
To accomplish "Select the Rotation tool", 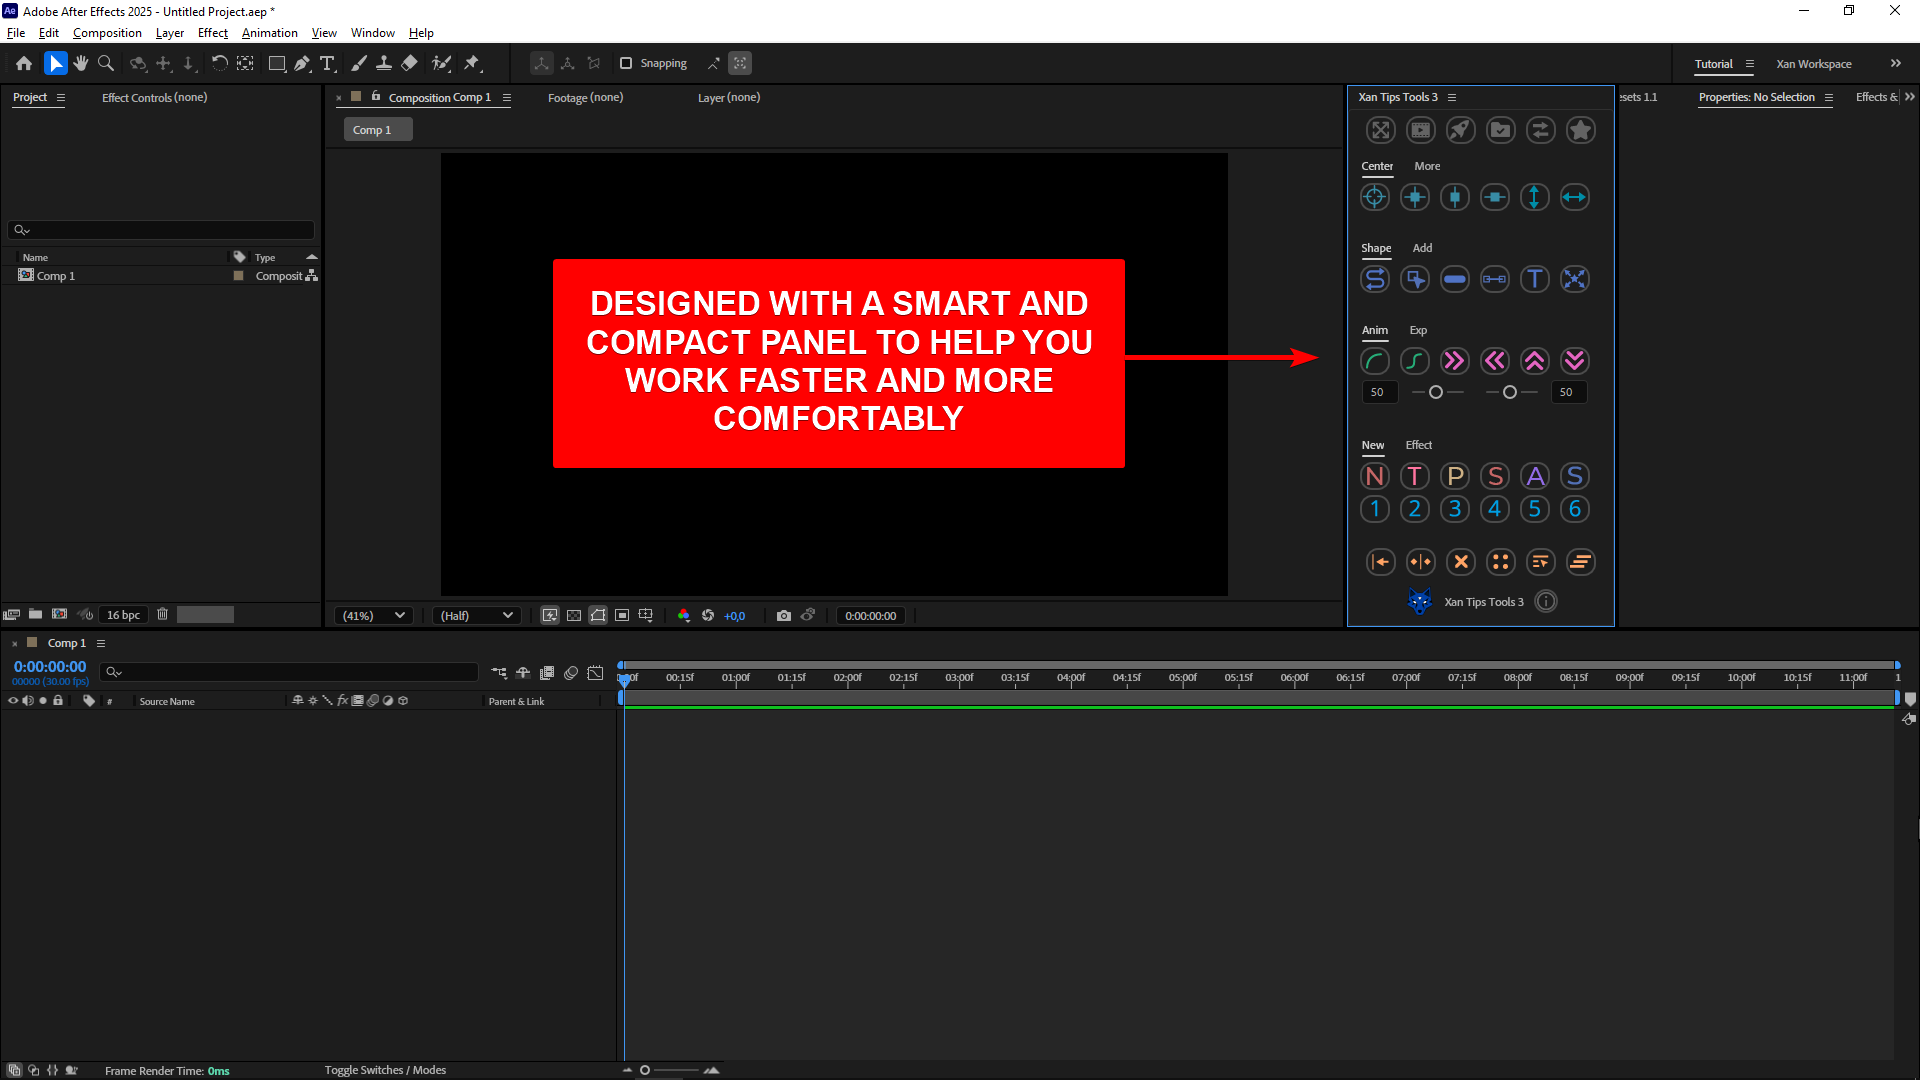I will coord(219,63).
